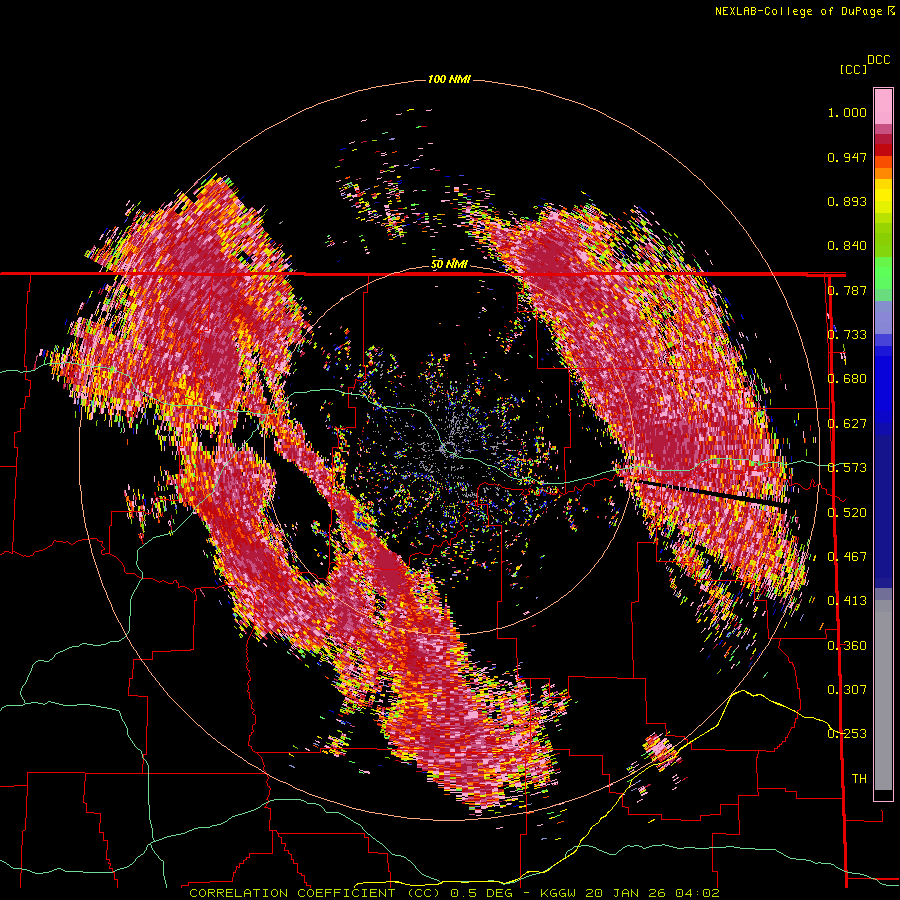Click the 0.840 color scale label
The width and height of the screenshot is (900, 900).
click(847, 246)
